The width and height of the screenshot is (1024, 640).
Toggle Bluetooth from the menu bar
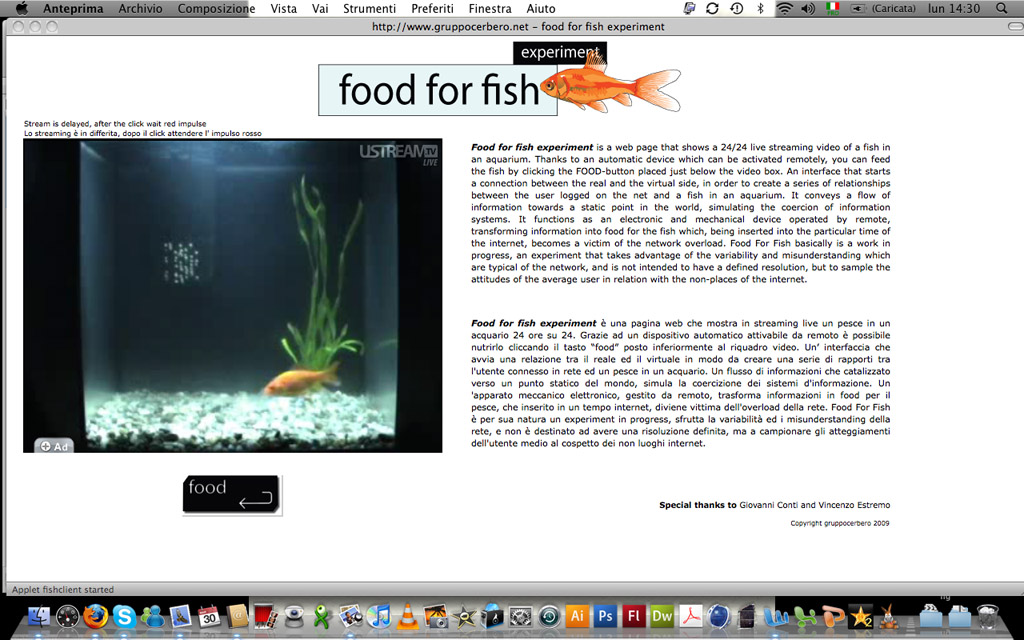(760, 8)
